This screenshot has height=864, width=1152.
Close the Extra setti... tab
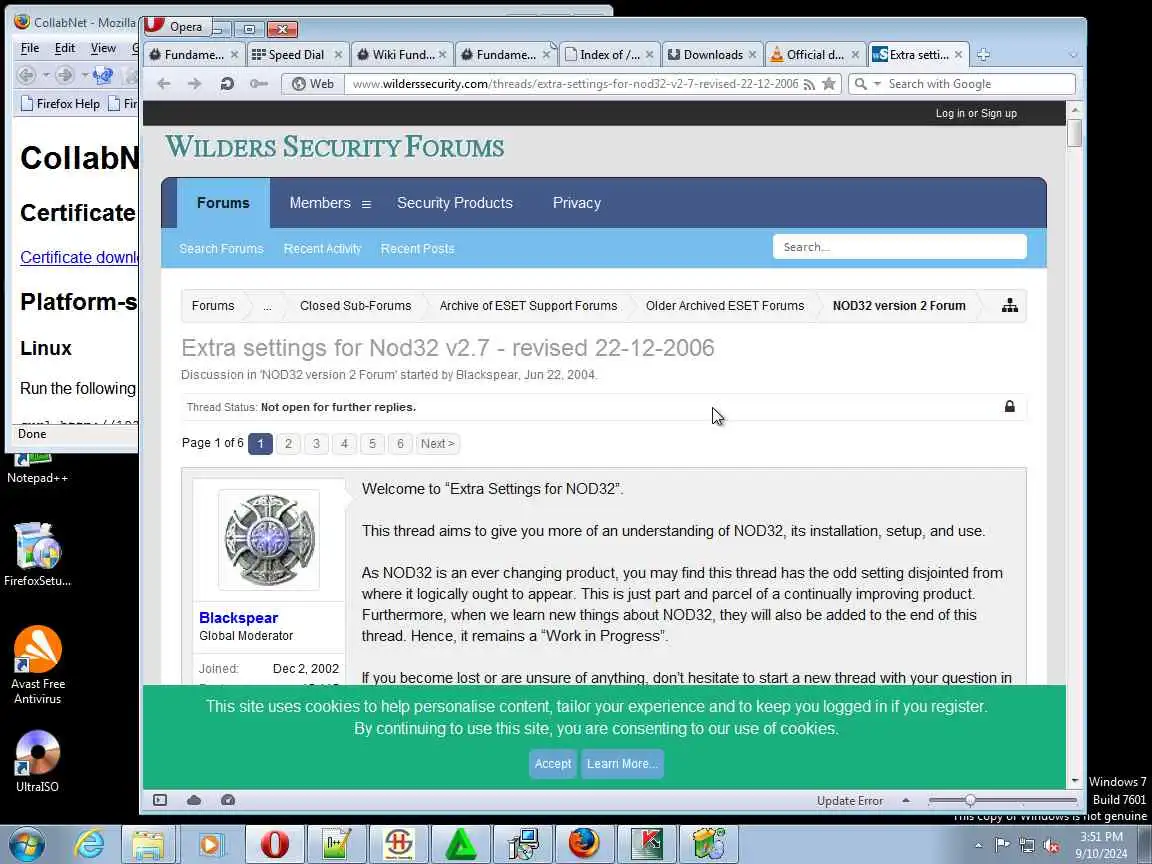[x=958, y=54]
